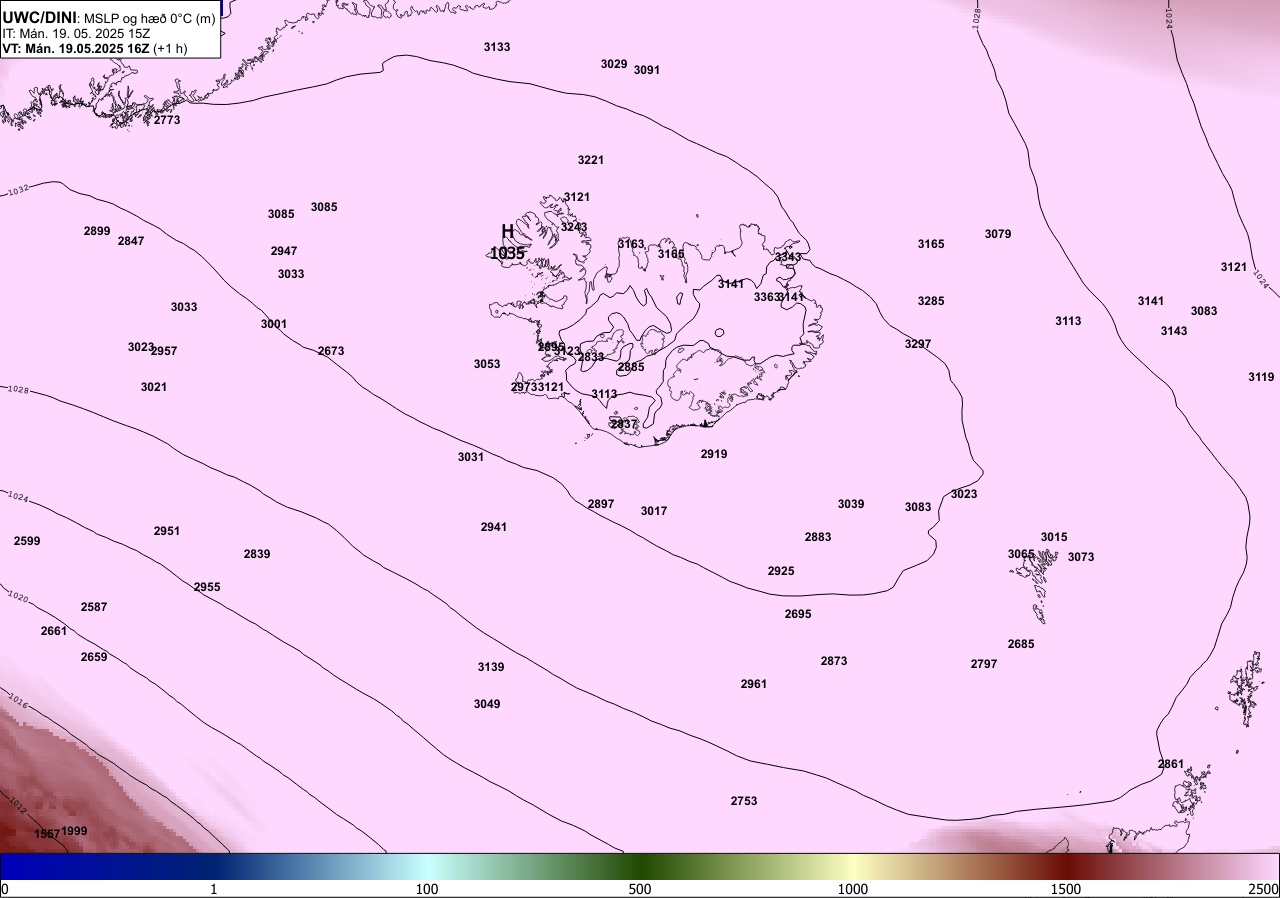Click the 2773 value near the Greenland coast
Image resolution: width=1280 pixels, height=898 pixels.
[x=167, y=120]
